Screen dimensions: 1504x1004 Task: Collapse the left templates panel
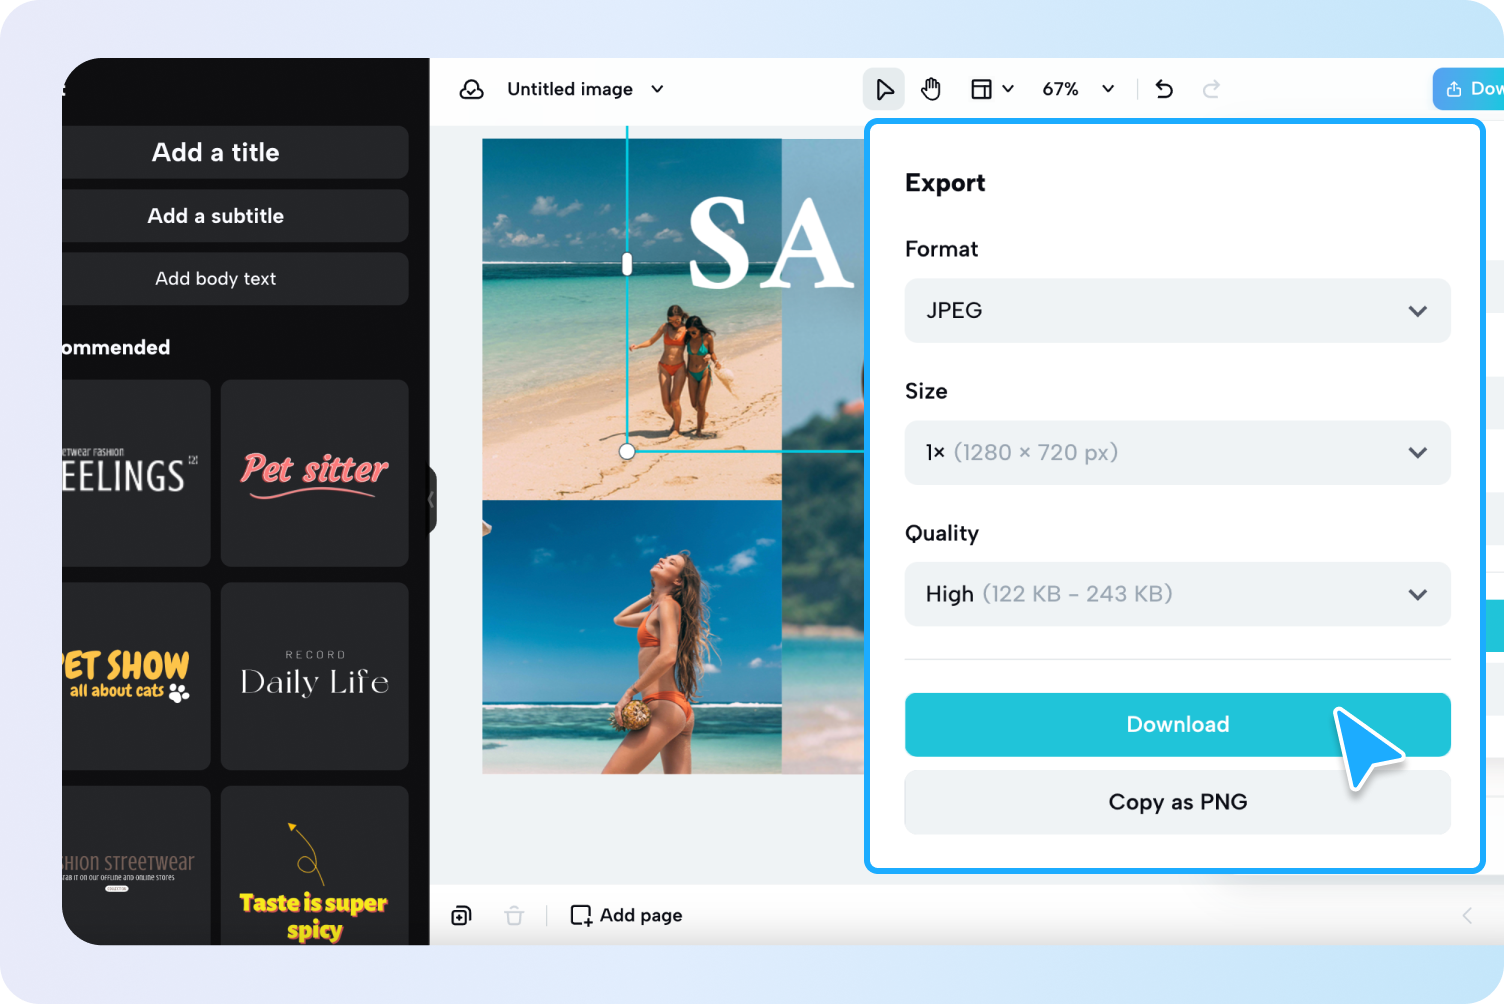click(x=431, y=500)
